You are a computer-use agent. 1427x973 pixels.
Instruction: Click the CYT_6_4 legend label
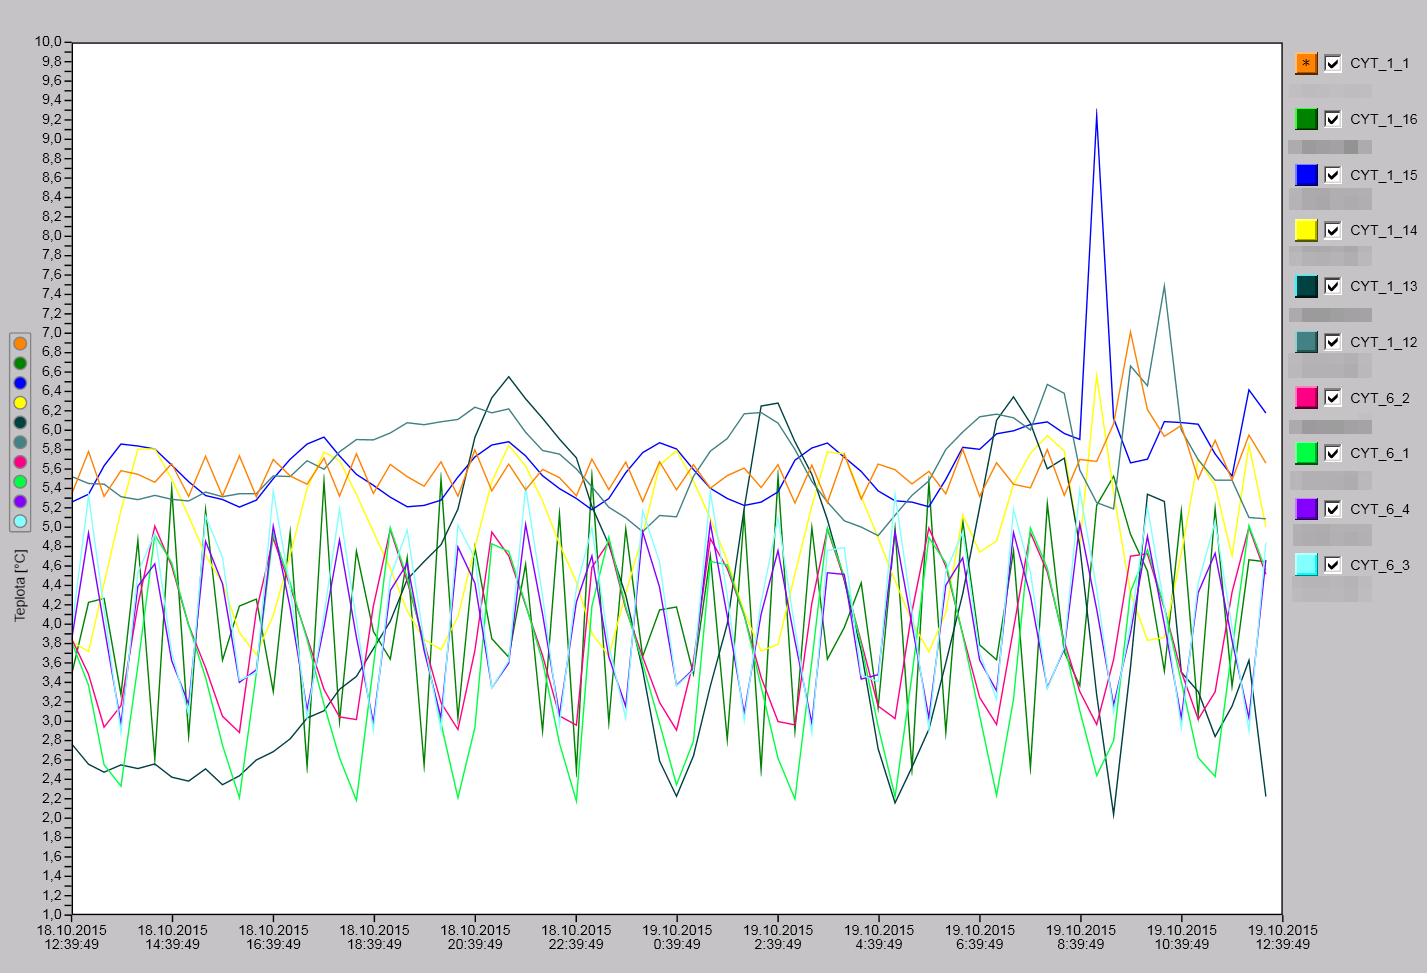(1379, 509)
